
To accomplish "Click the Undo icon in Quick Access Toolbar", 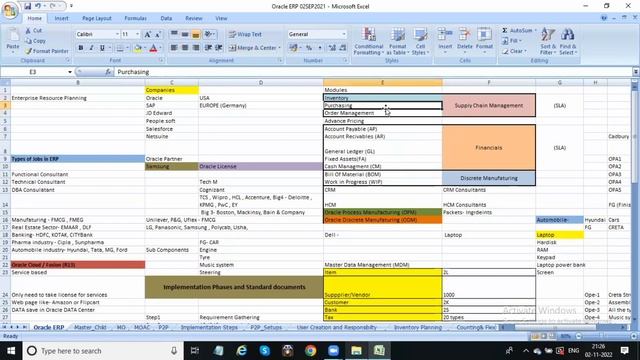I will tap(38, 6).
